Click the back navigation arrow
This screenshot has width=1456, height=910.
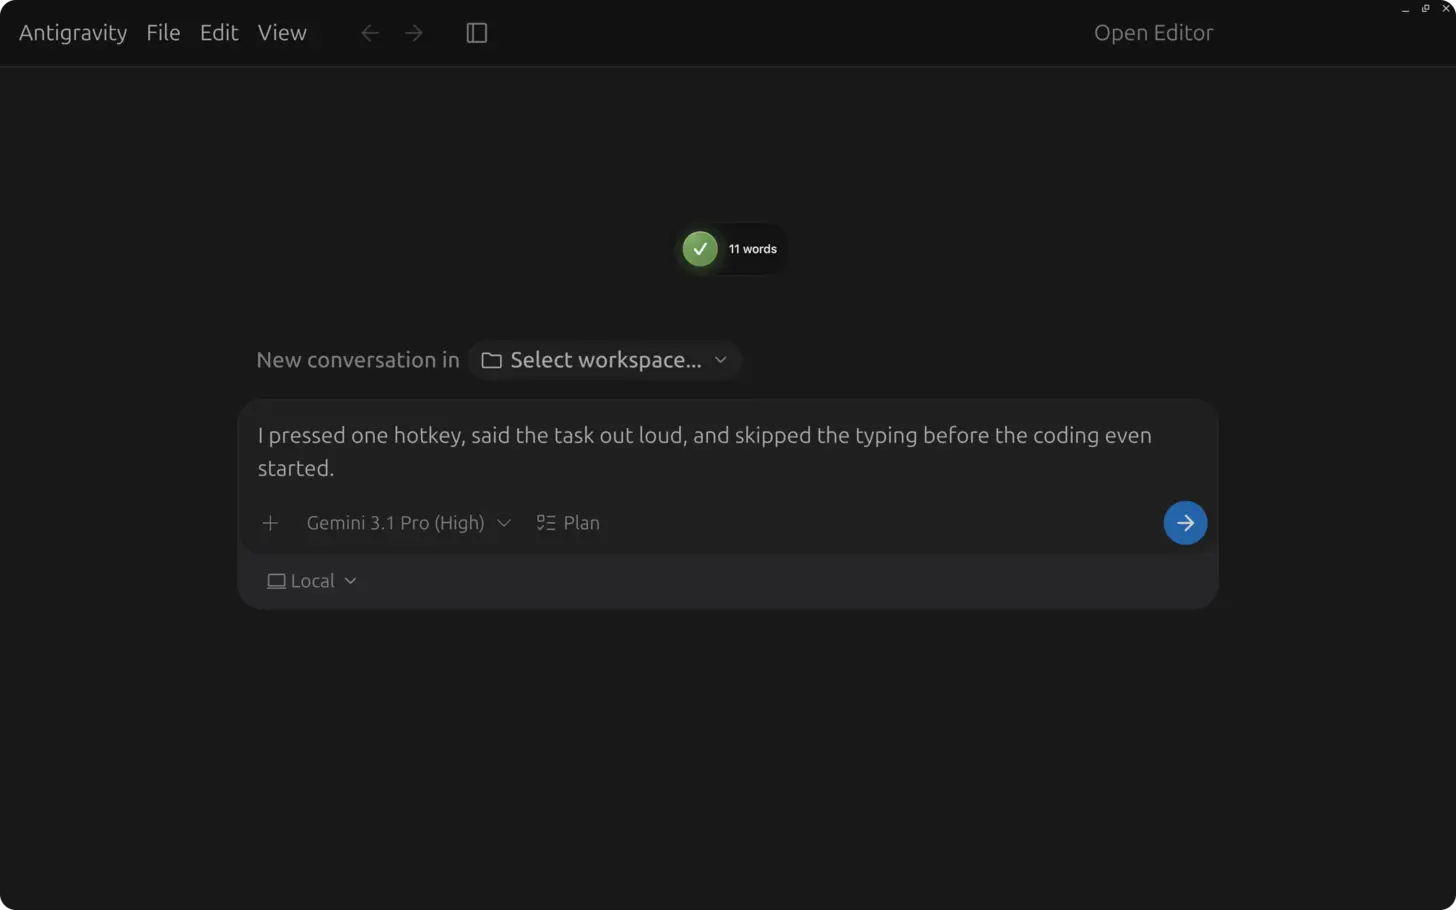point(370,33)
